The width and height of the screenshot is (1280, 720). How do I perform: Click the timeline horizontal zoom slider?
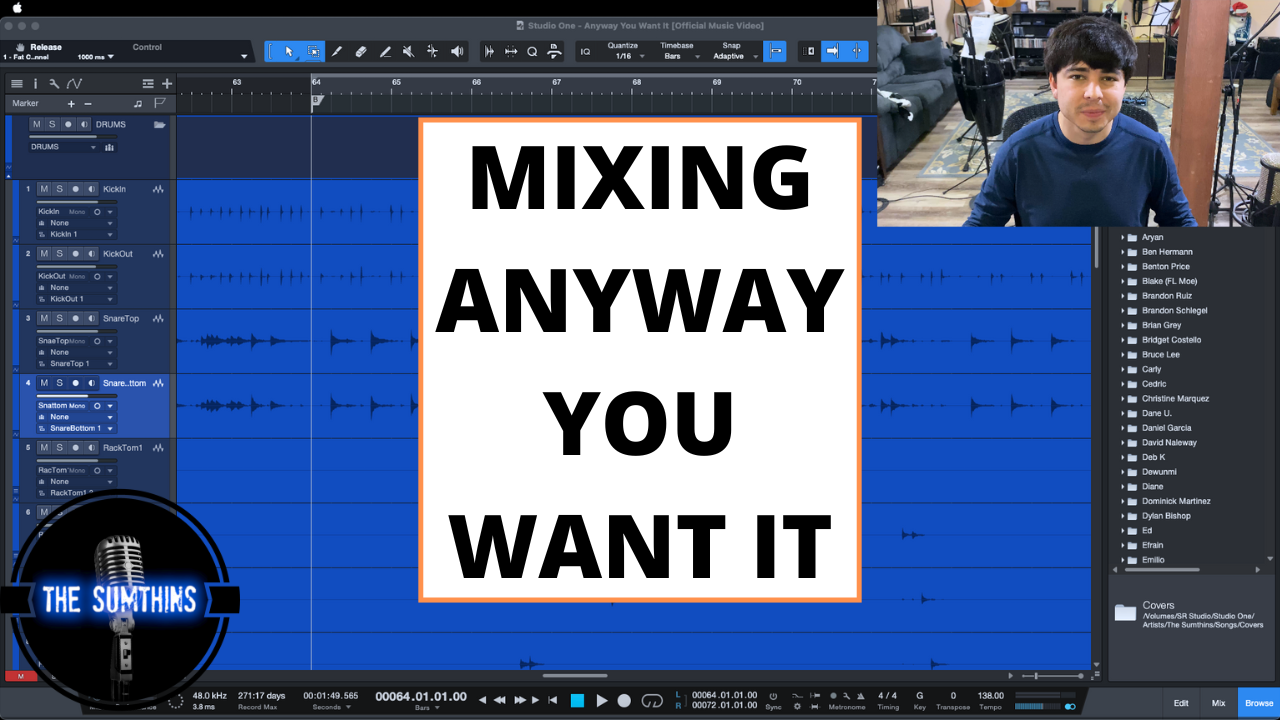pyautogui.click(x=1050, y=676)
